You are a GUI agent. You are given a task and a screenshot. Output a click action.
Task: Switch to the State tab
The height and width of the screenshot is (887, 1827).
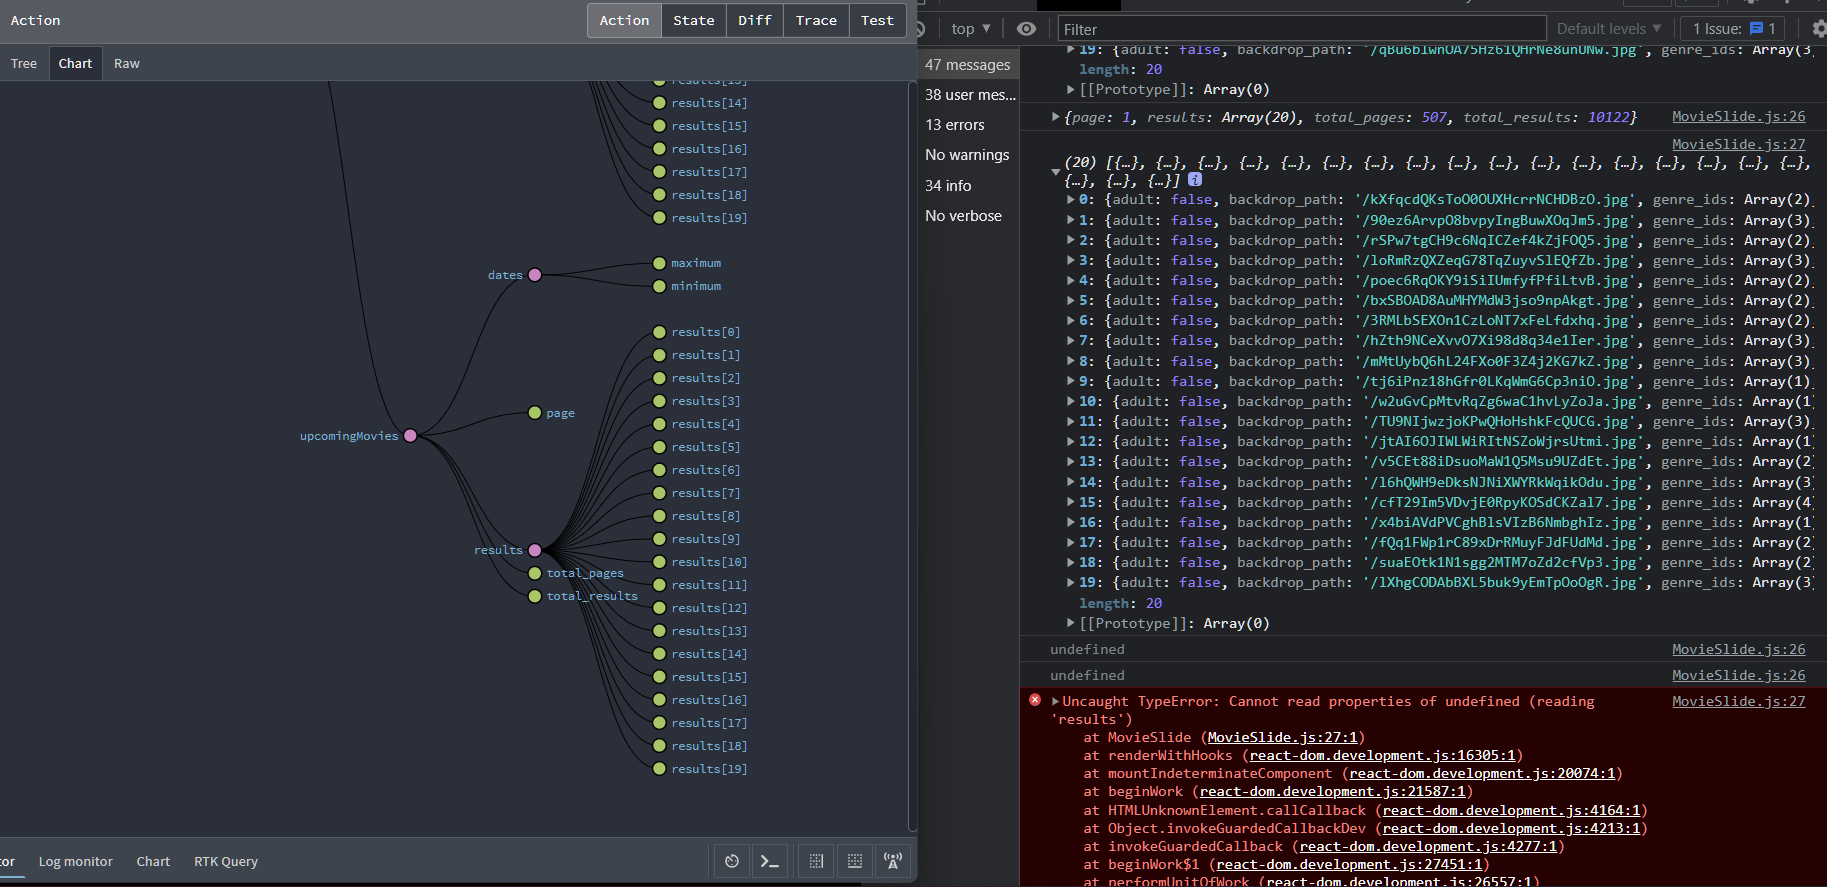tap(694, 20)
